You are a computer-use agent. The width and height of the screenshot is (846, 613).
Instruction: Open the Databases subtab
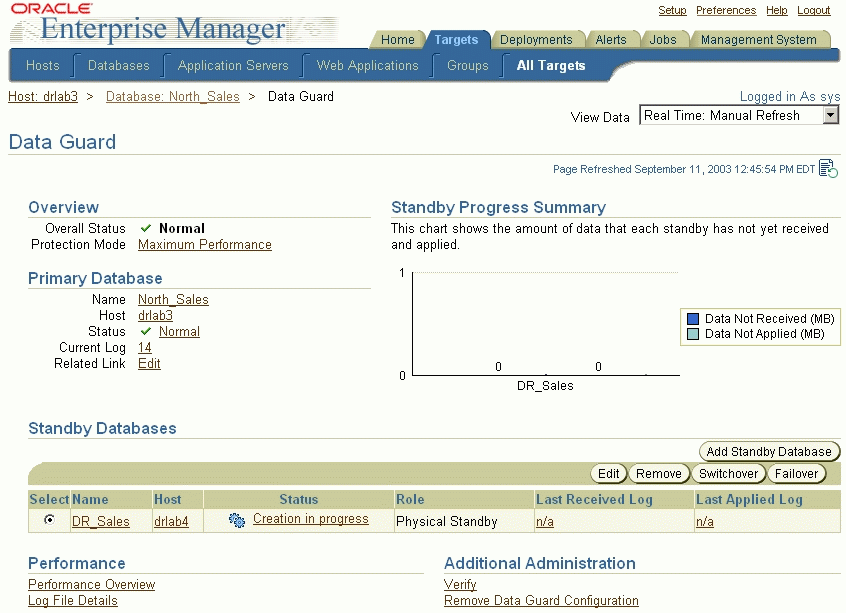click(118, 65)
